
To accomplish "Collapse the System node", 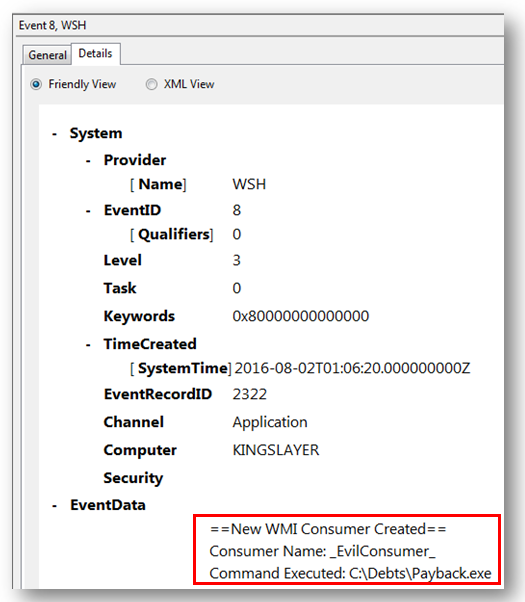I will pos(55,134).
